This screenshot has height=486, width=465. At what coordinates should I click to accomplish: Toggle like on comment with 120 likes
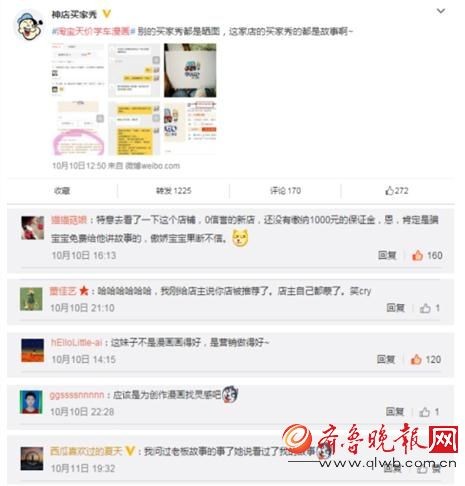[426, 359]
